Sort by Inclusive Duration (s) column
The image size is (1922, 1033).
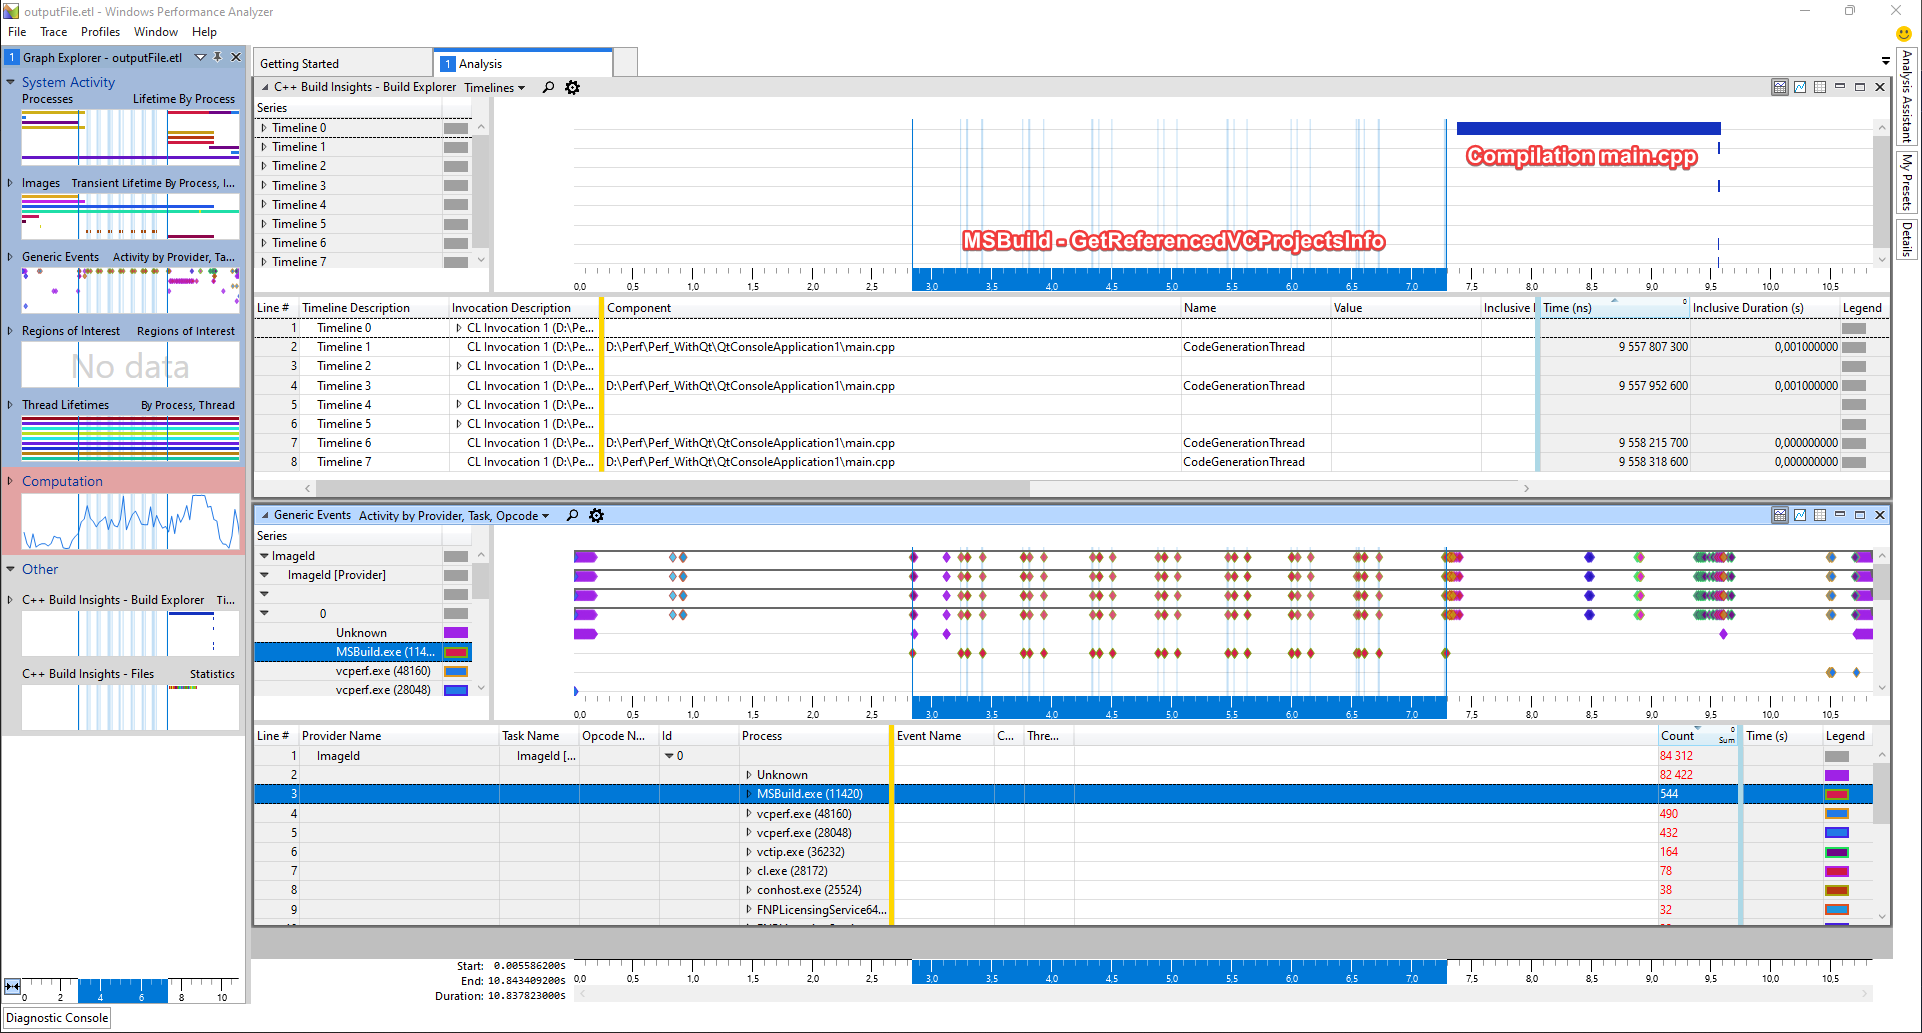coord(1764,308)
